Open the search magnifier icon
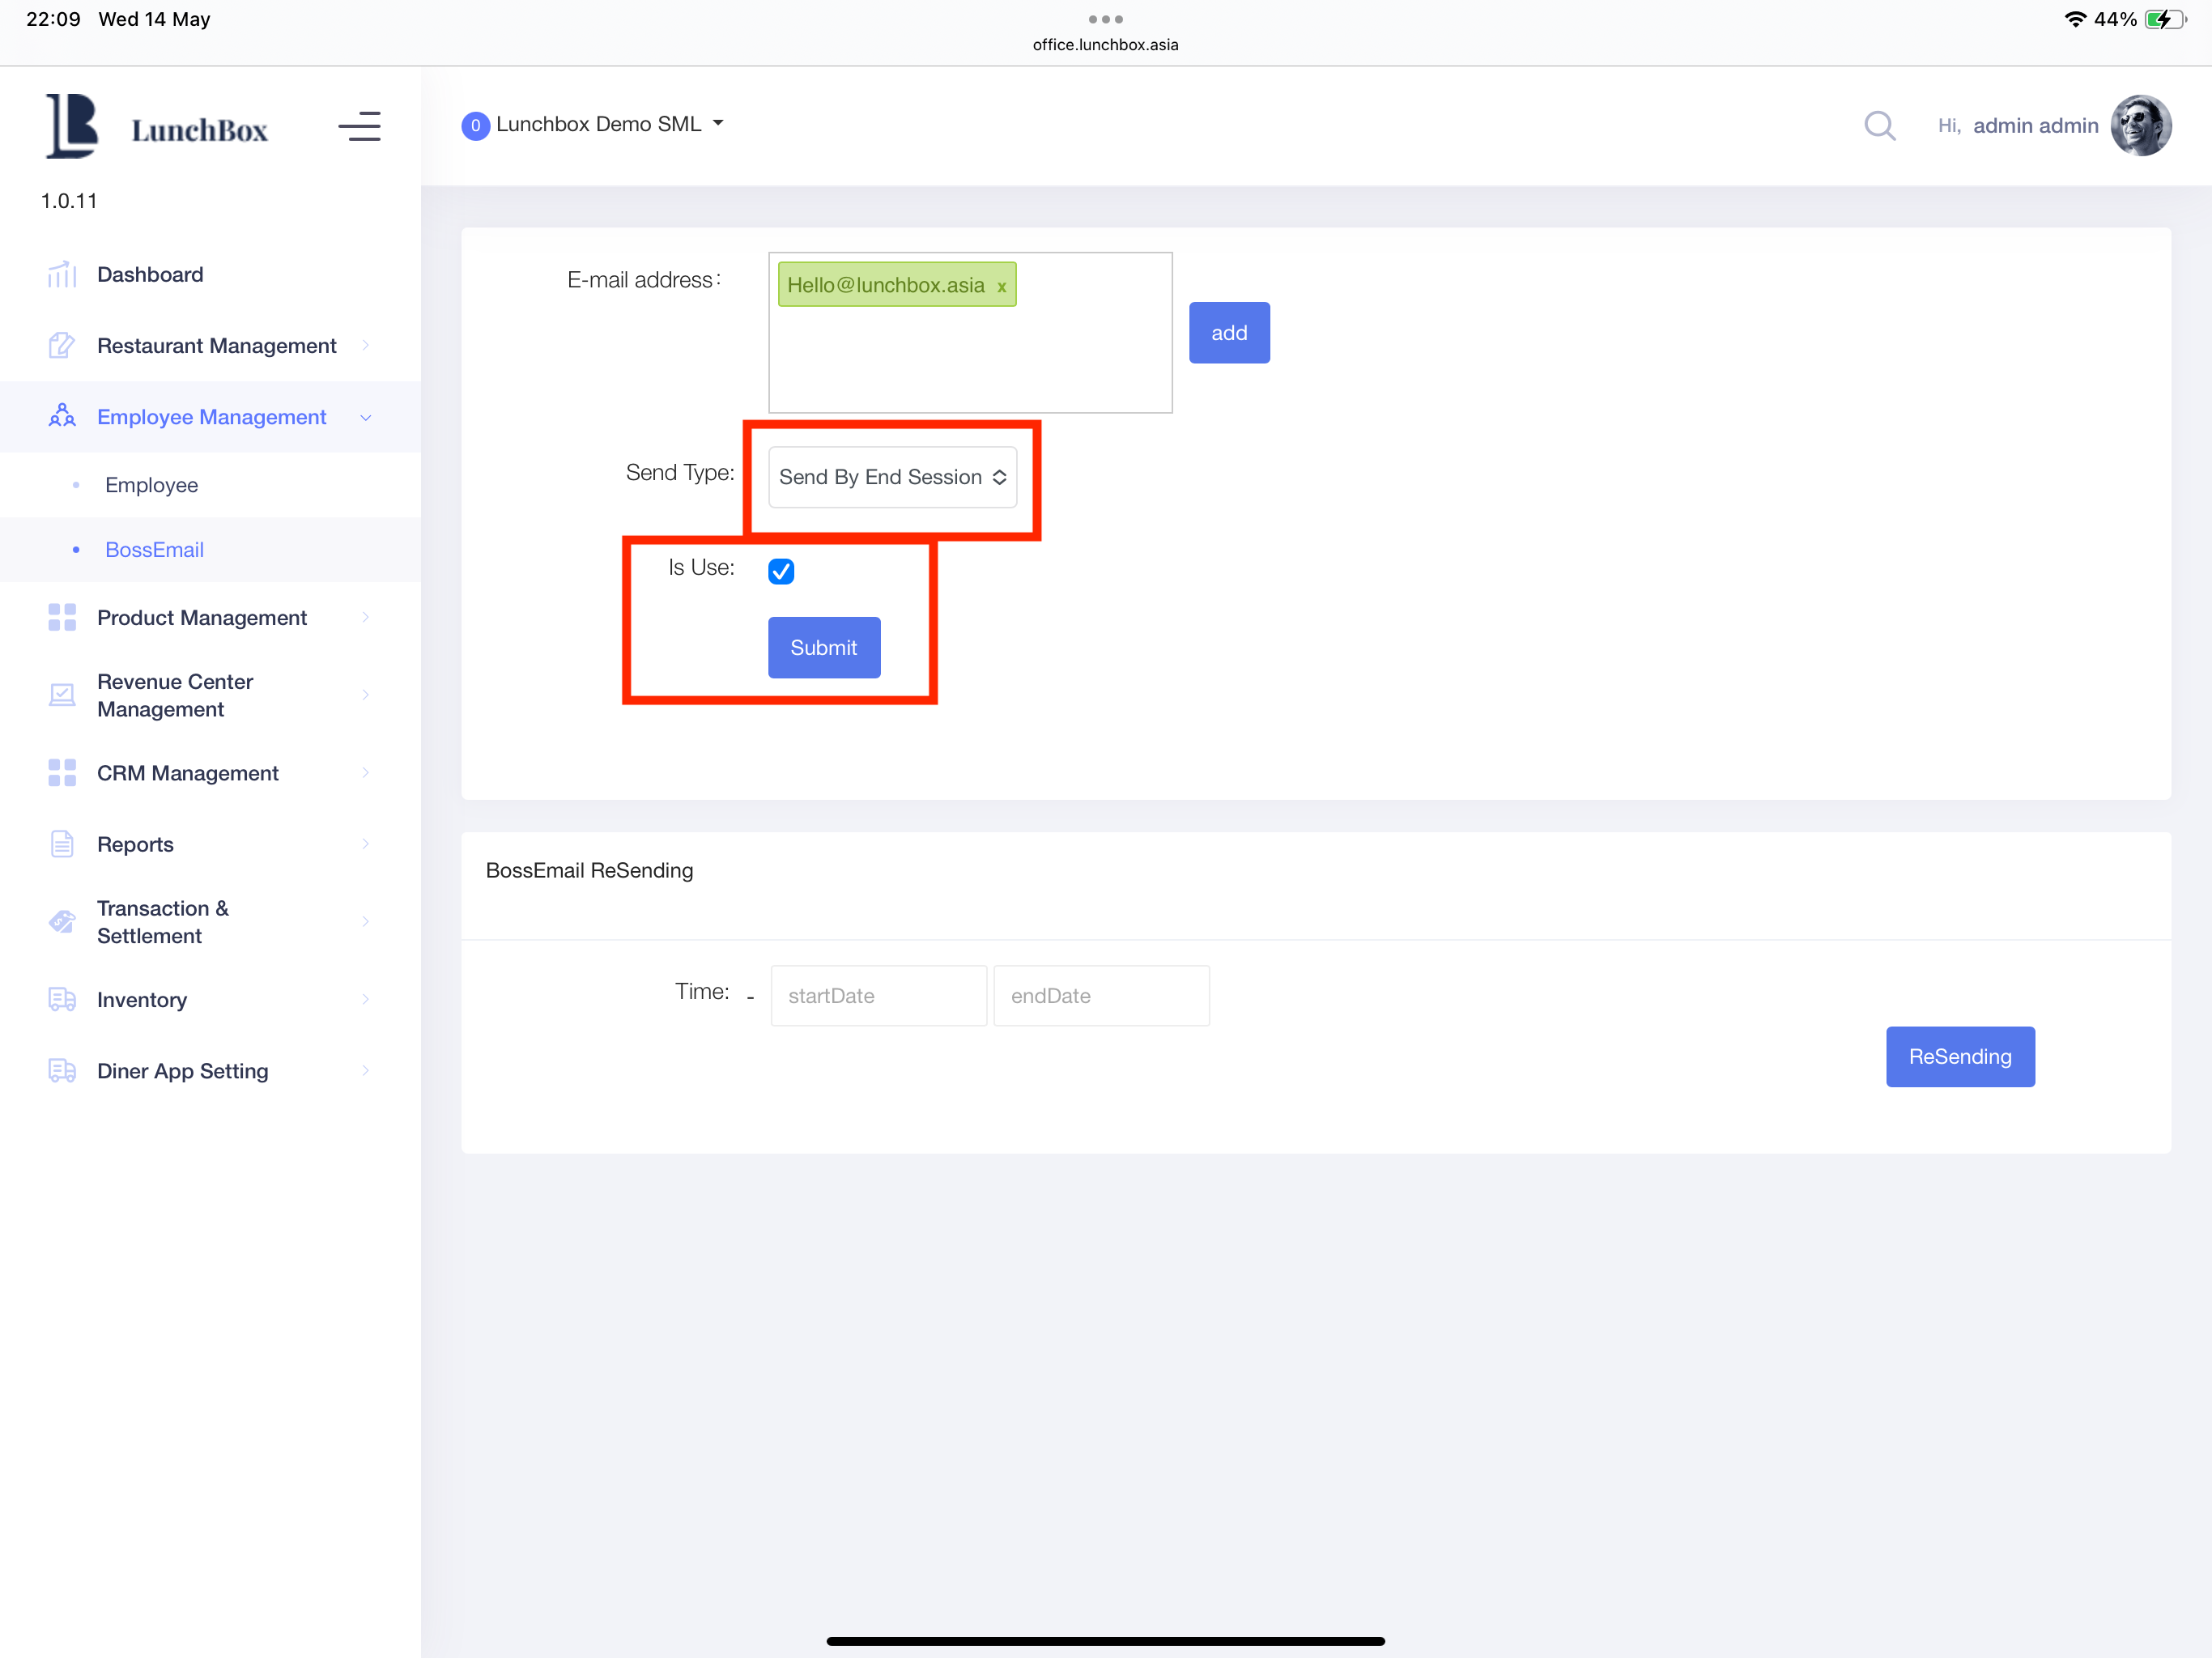This screenshot has width=2212, height=1658. [x=1880, y=126]
